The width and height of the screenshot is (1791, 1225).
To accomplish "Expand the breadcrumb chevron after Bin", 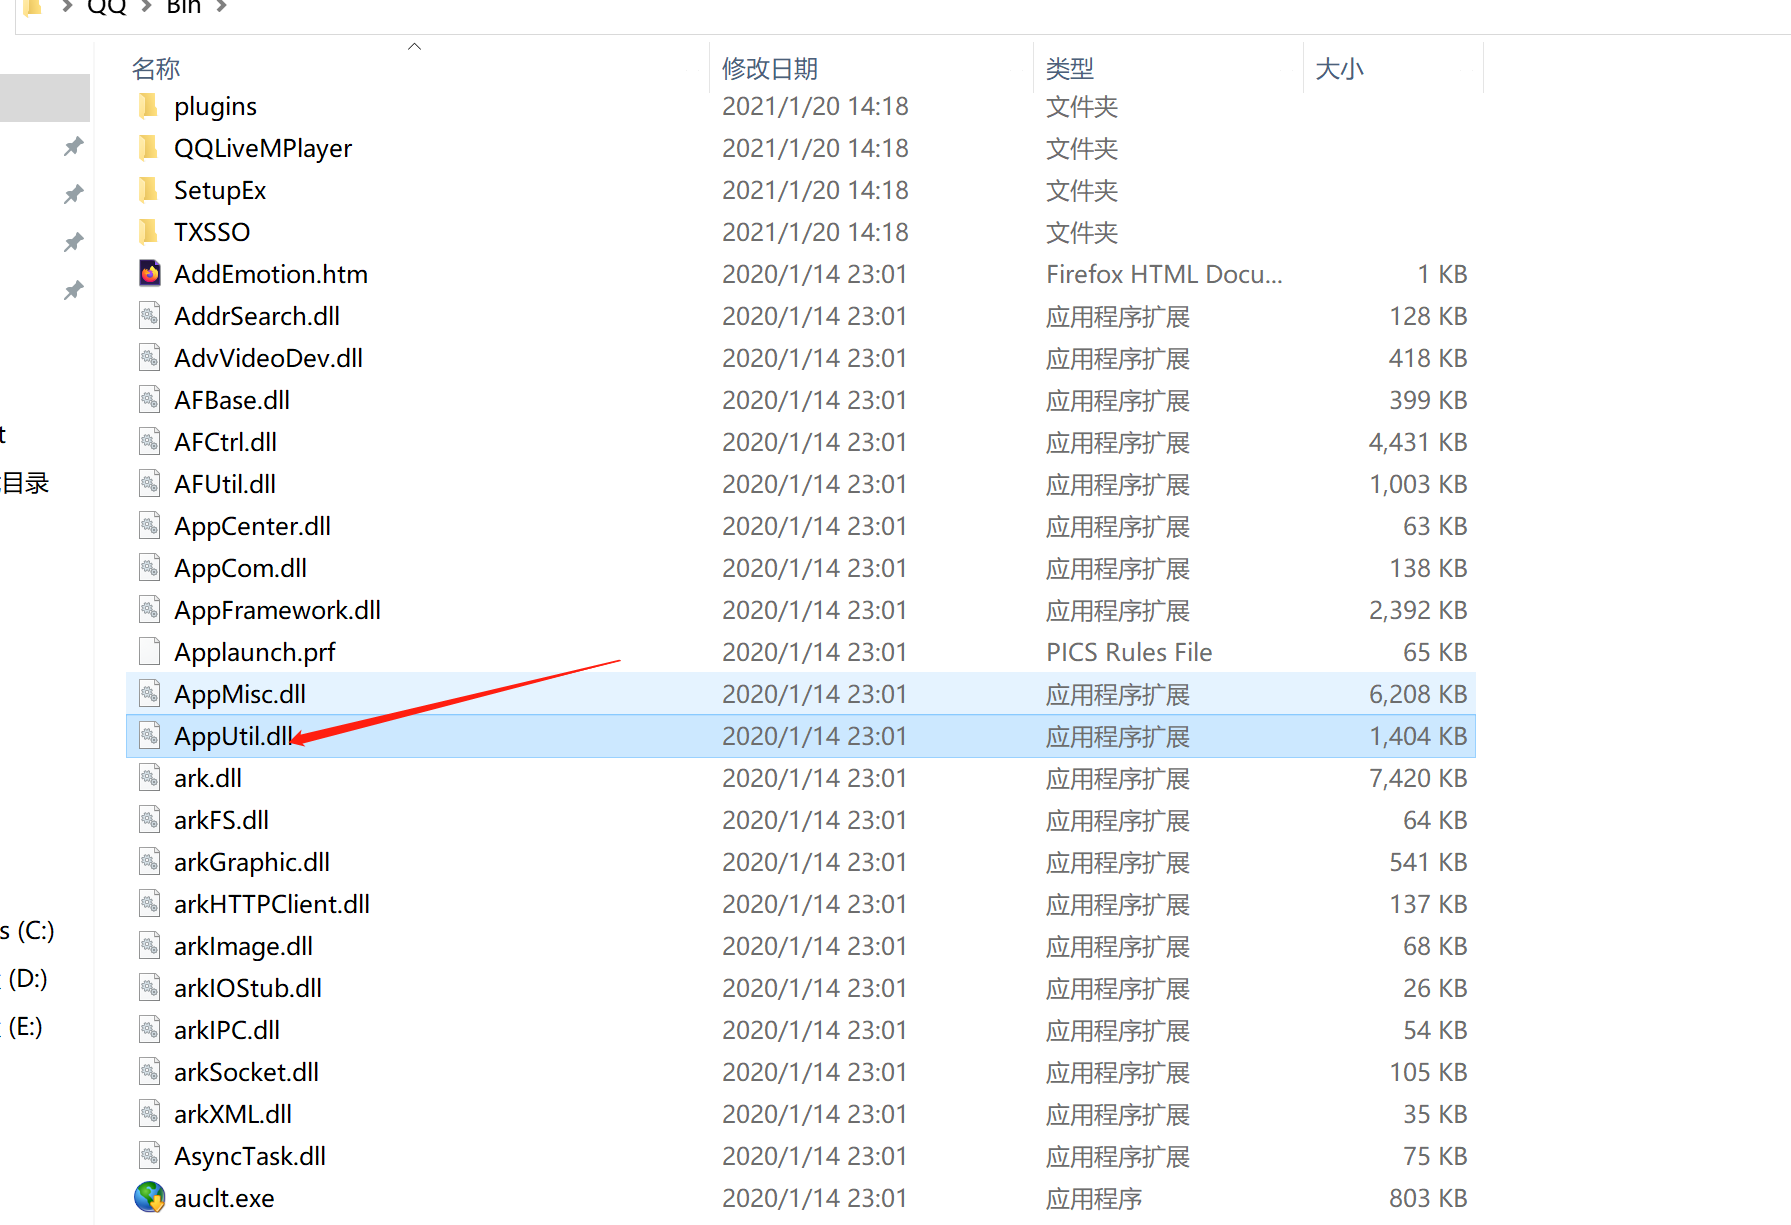I will pos(221,7).
